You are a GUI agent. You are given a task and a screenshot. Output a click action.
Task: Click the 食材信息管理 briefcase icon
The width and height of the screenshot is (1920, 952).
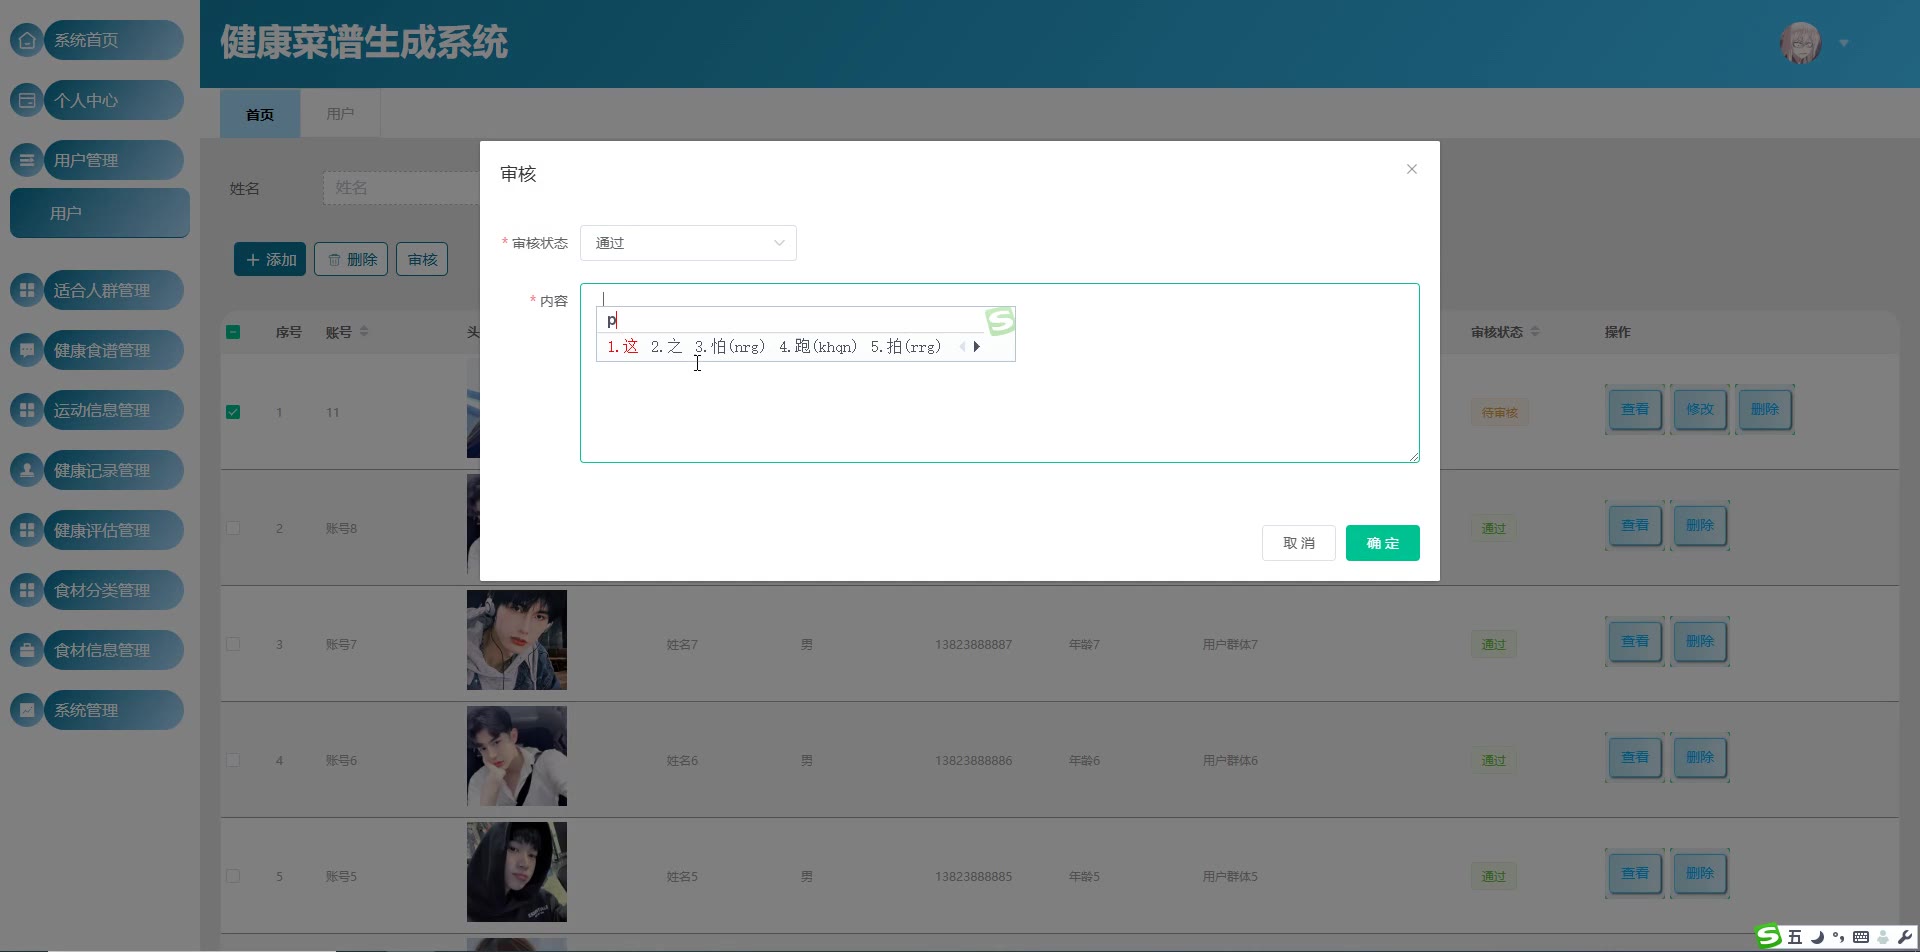coord(27,650)
